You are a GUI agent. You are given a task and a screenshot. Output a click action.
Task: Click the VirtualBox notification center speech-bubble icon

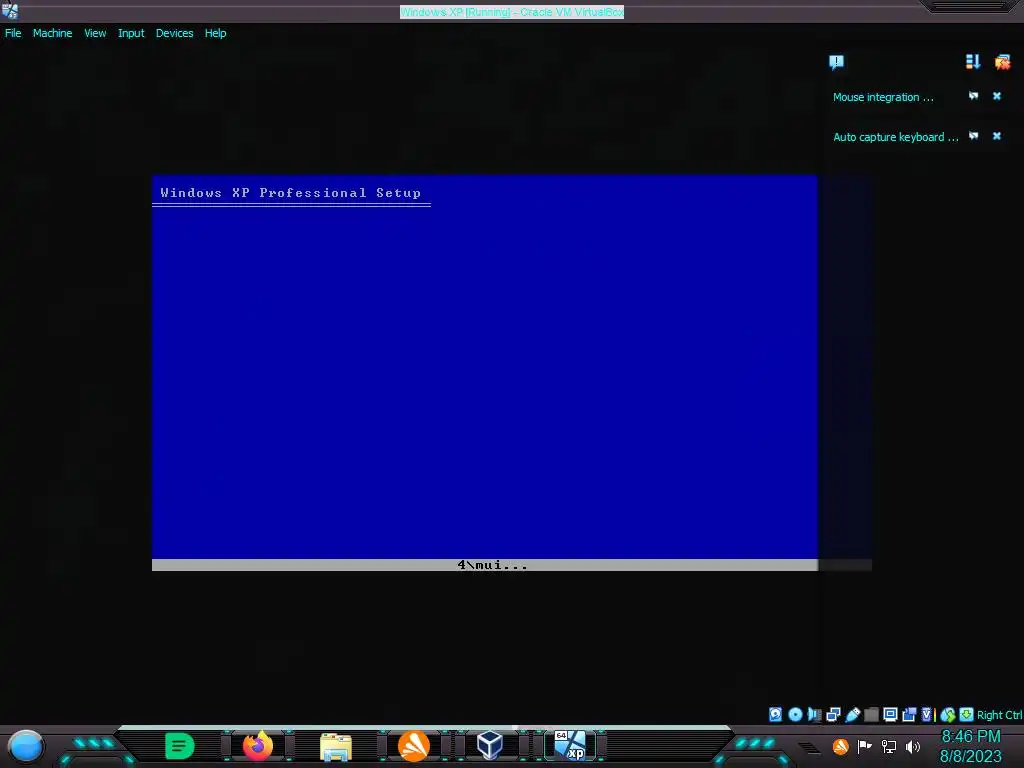(836, 62)
